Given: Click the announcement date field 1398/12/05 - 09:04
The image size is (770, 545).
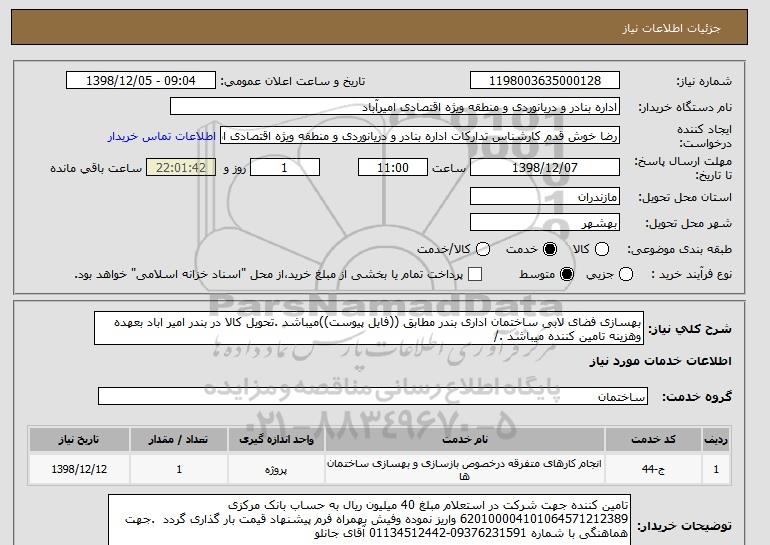Looking at the screenshot, I should pos(141,81).
